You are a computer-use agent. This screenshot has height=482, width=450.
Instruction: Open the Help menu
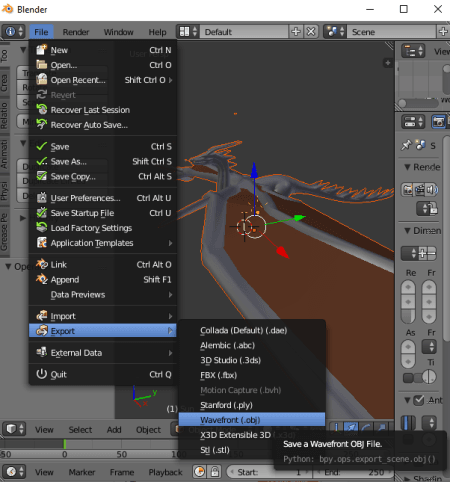[x=157, y=32]
